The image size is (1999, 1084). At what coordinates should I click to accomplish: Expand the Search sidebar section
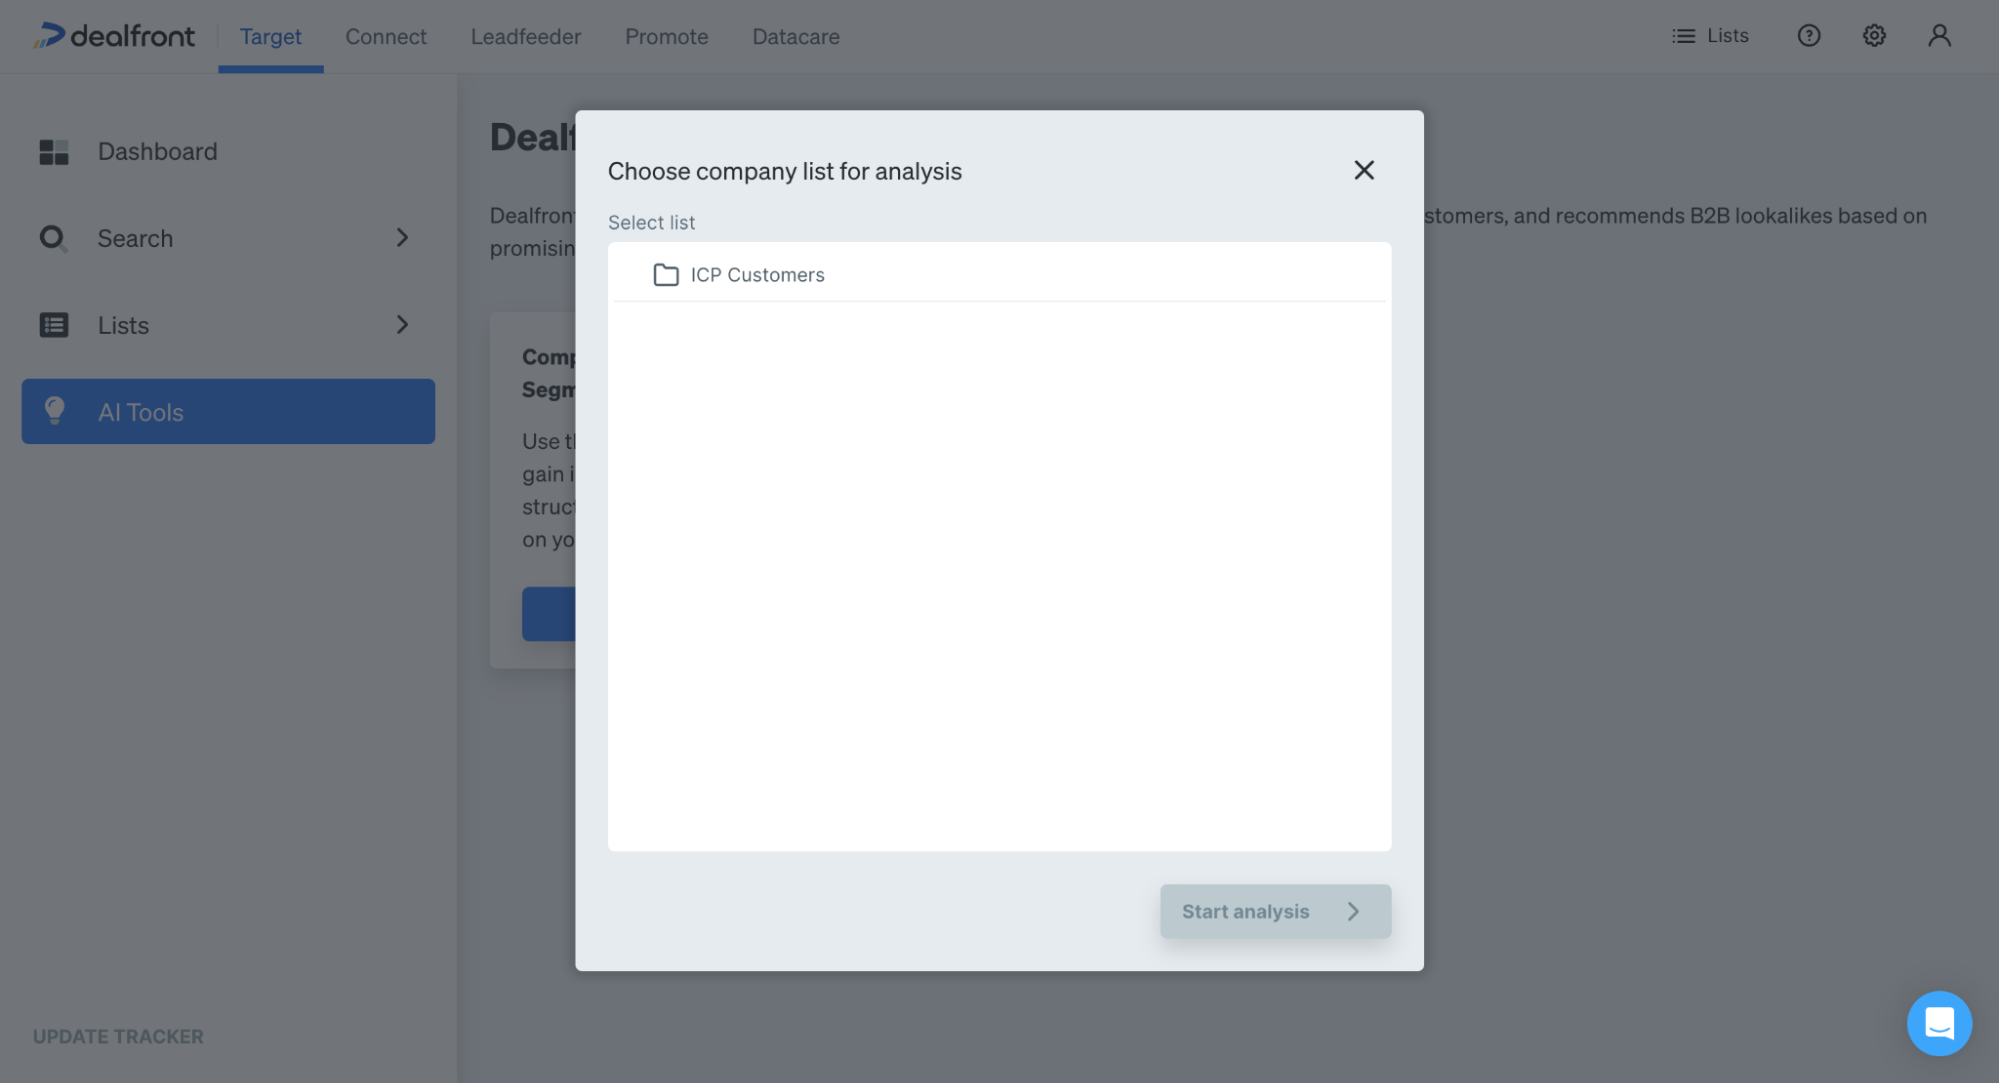402,238
